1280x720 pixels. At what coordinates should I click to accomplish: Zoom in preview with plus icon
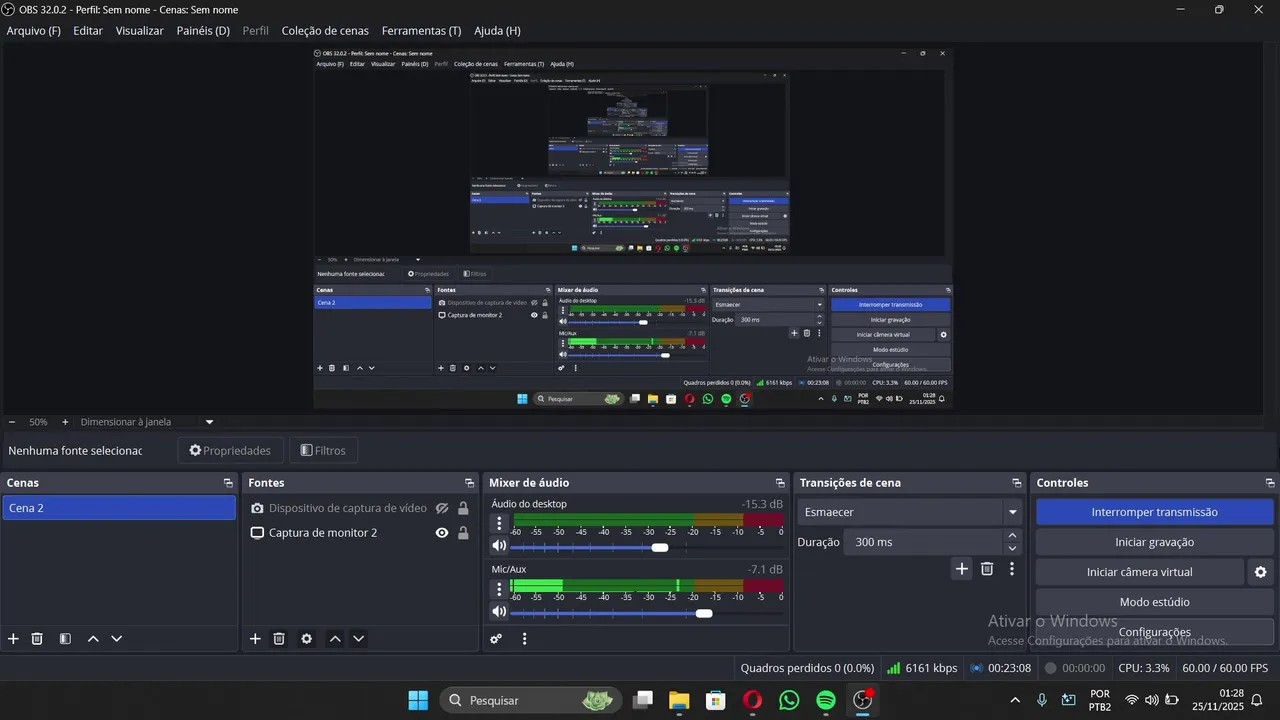coord(65,422)
